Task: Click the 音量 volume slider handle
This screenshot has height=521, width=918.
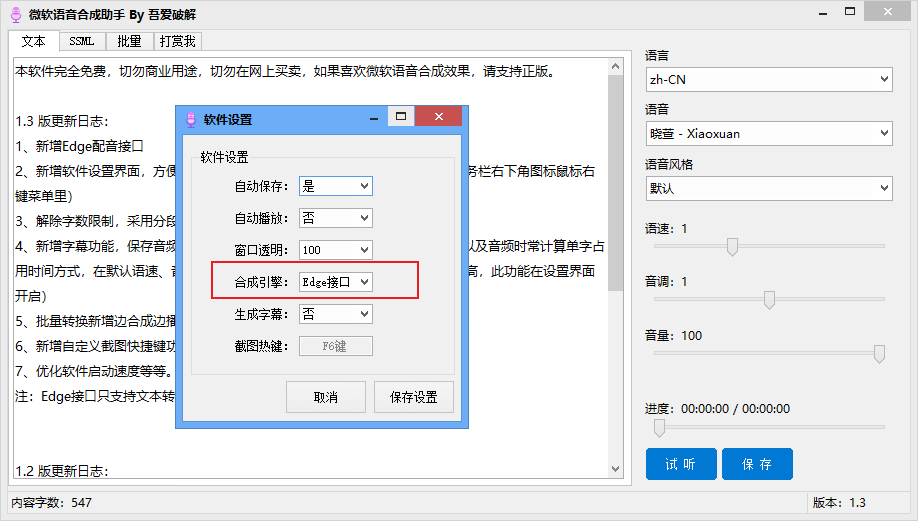Action: pos(879,354)
